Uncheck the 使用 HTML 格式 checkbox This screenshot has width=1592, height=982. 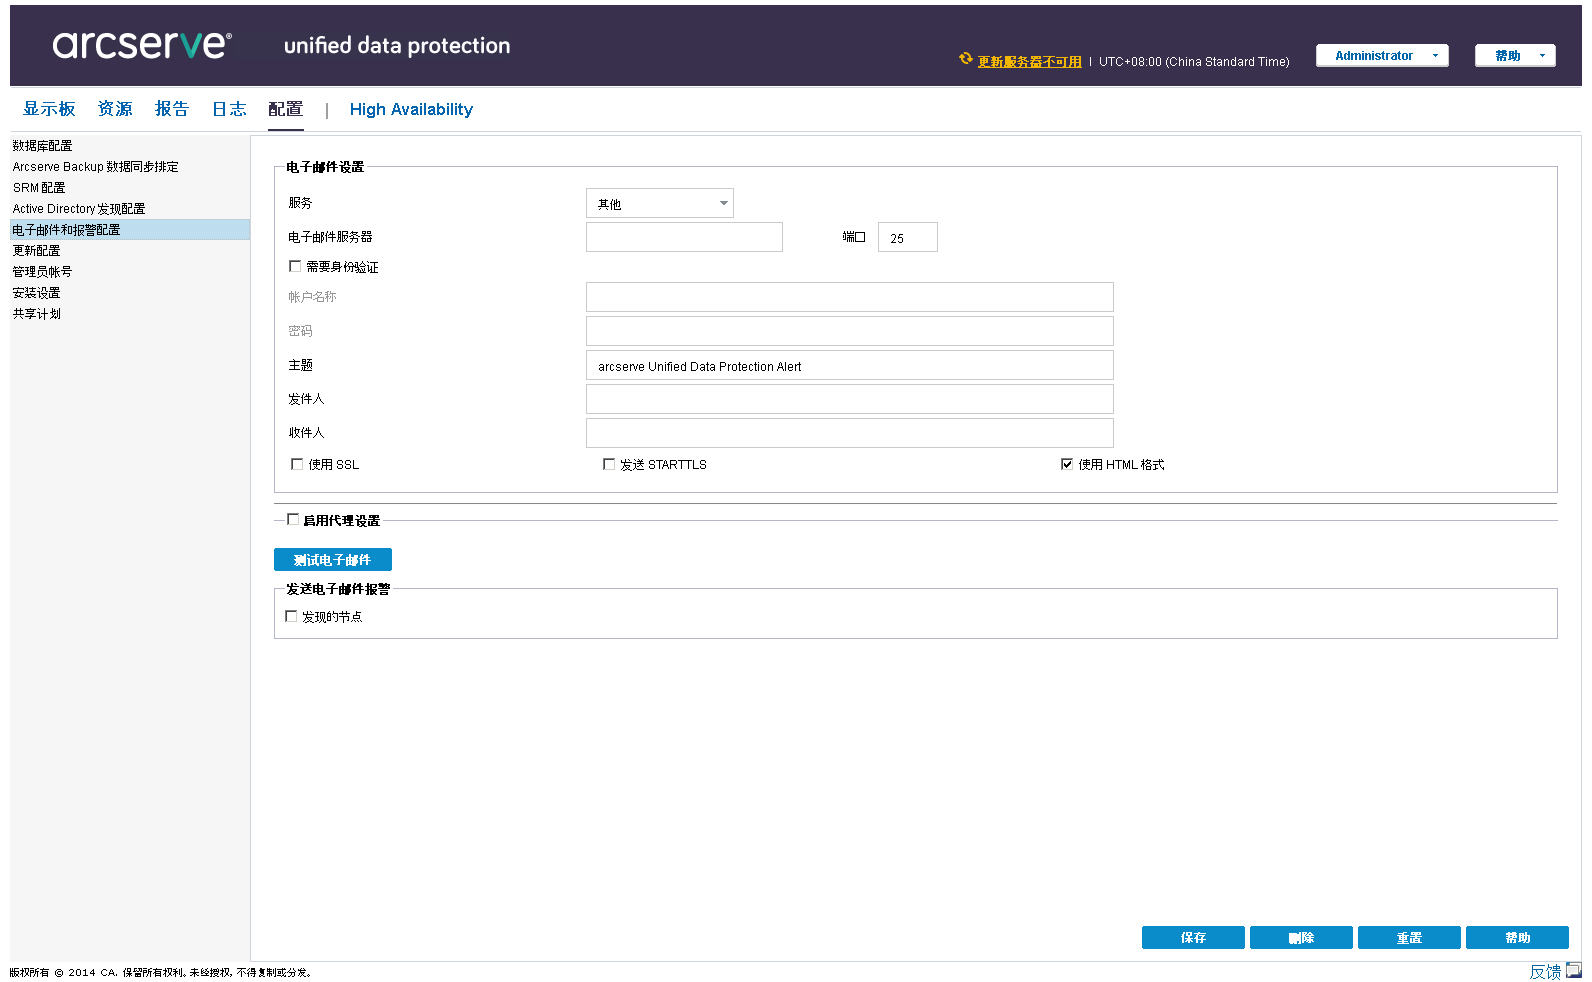(x=1067, y=464)
